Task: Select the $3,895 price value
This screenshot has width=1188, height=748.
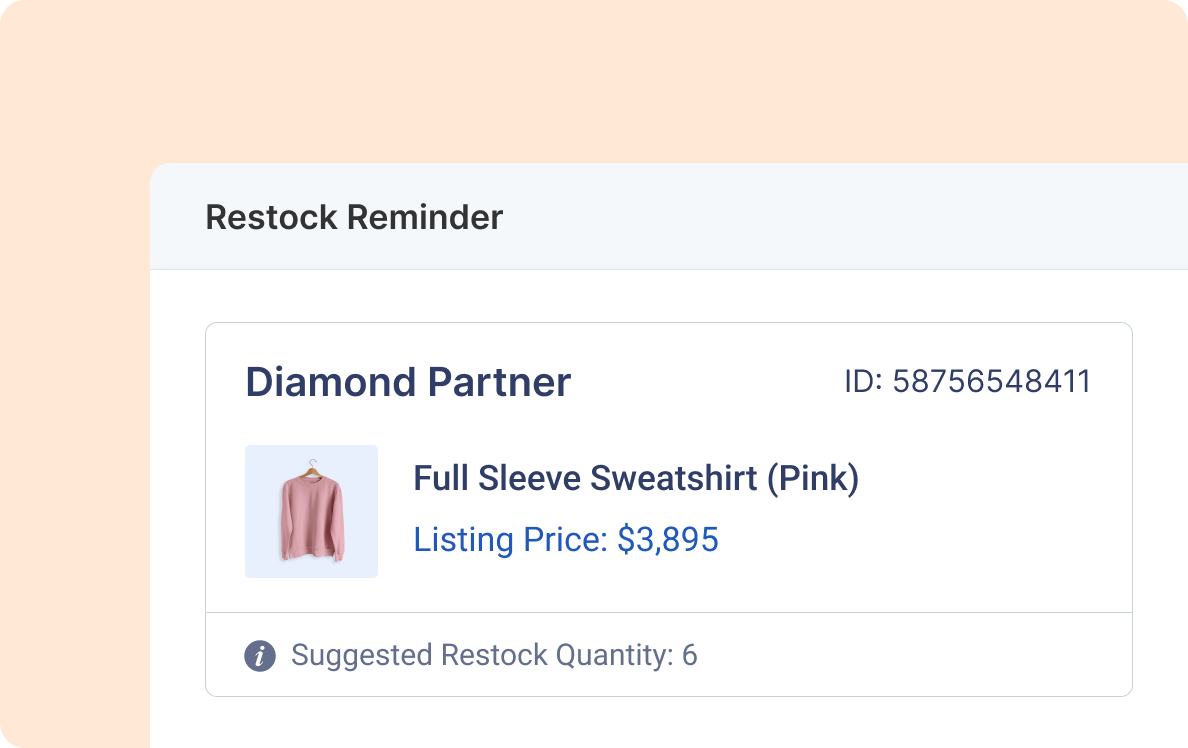Action: tap(668, 540)
